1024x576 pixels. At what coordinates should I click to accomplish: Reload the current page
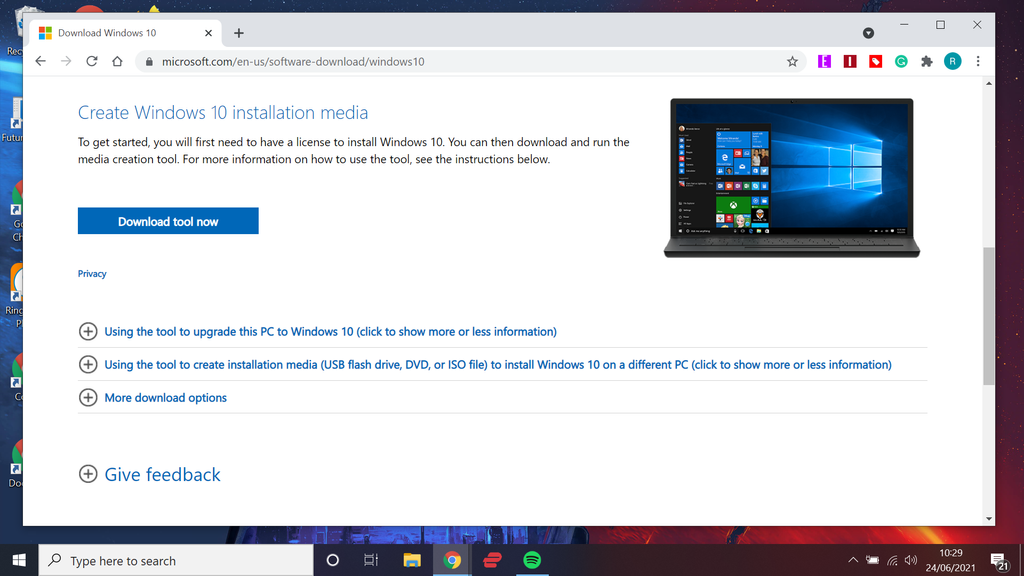(92, 61)
